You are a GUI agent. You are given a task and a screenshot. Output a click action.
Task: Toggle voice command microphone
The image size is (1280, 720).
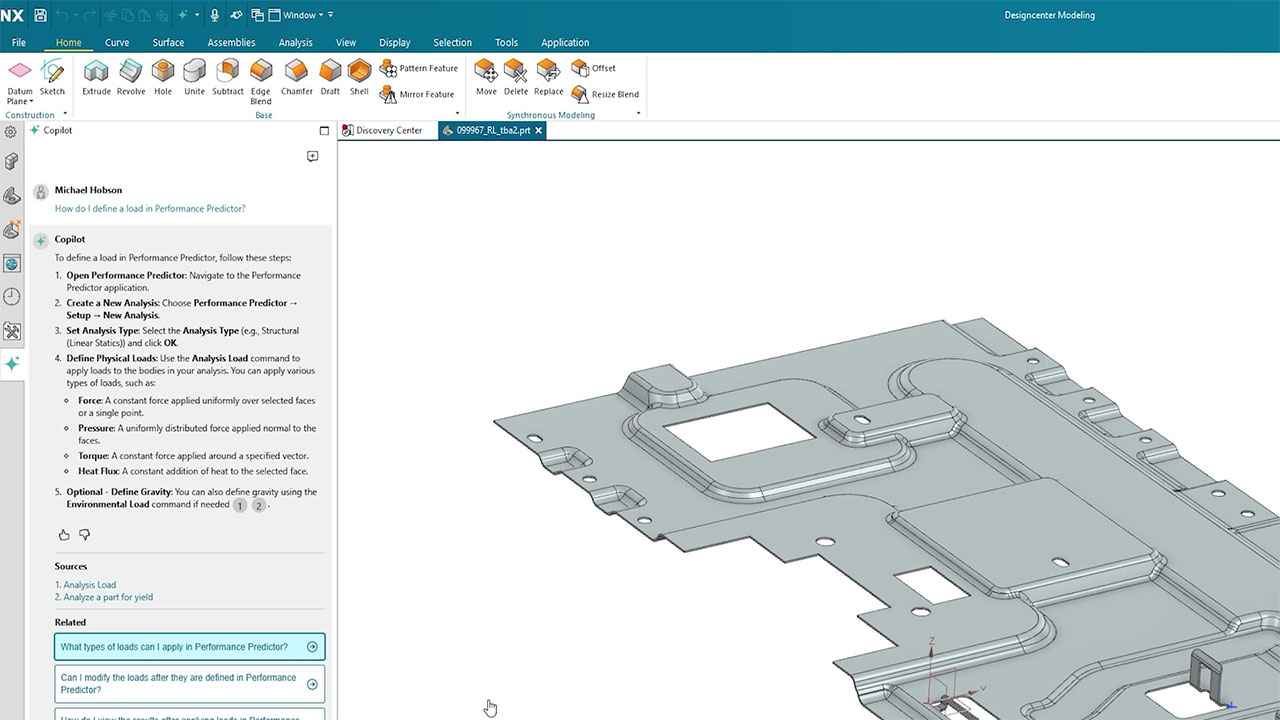pos(214,15)
